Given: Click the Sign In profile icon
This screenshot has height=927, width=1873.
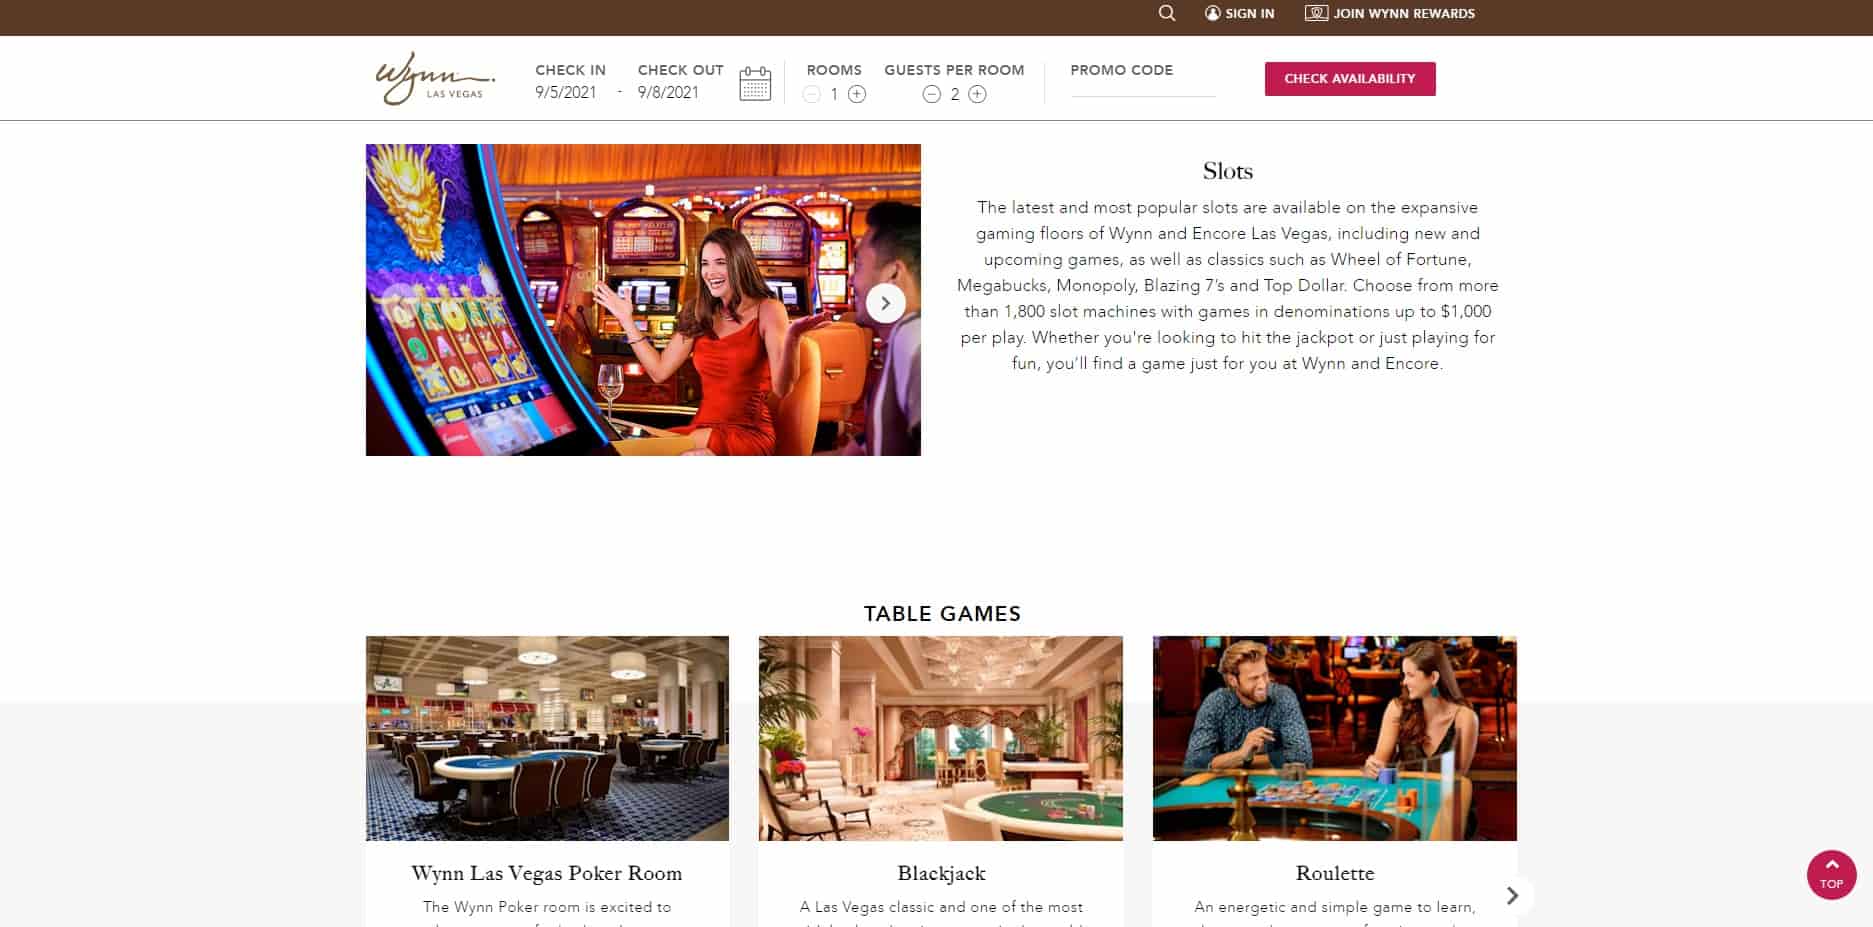Looking at the screenshot, I should click(x=1213, y=13).
